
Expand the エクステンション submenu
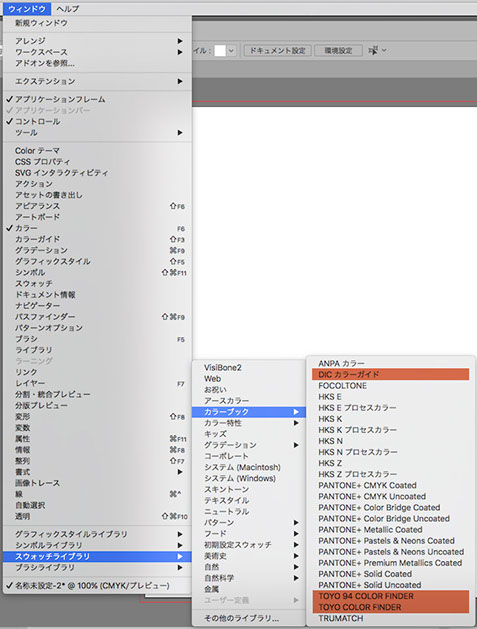[x=97, y=81]
